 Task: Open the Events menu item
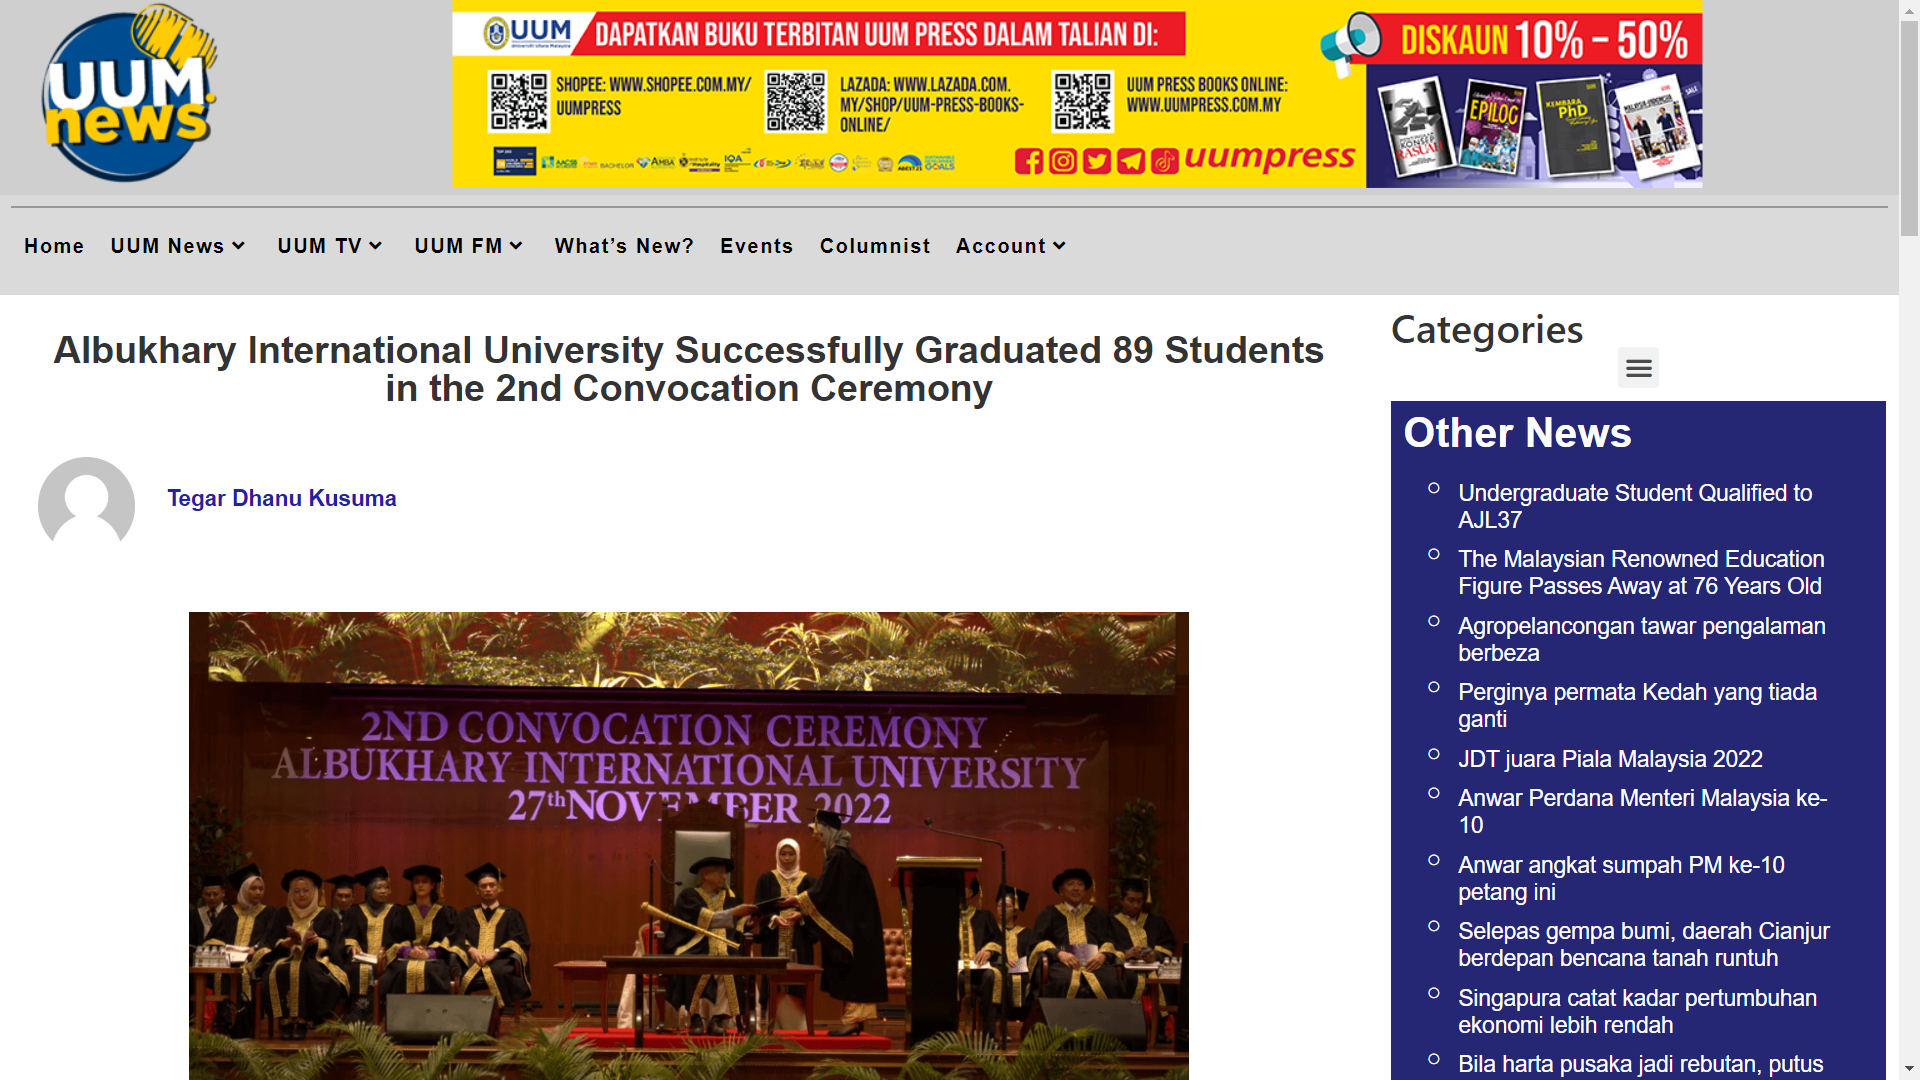[756, 246]
